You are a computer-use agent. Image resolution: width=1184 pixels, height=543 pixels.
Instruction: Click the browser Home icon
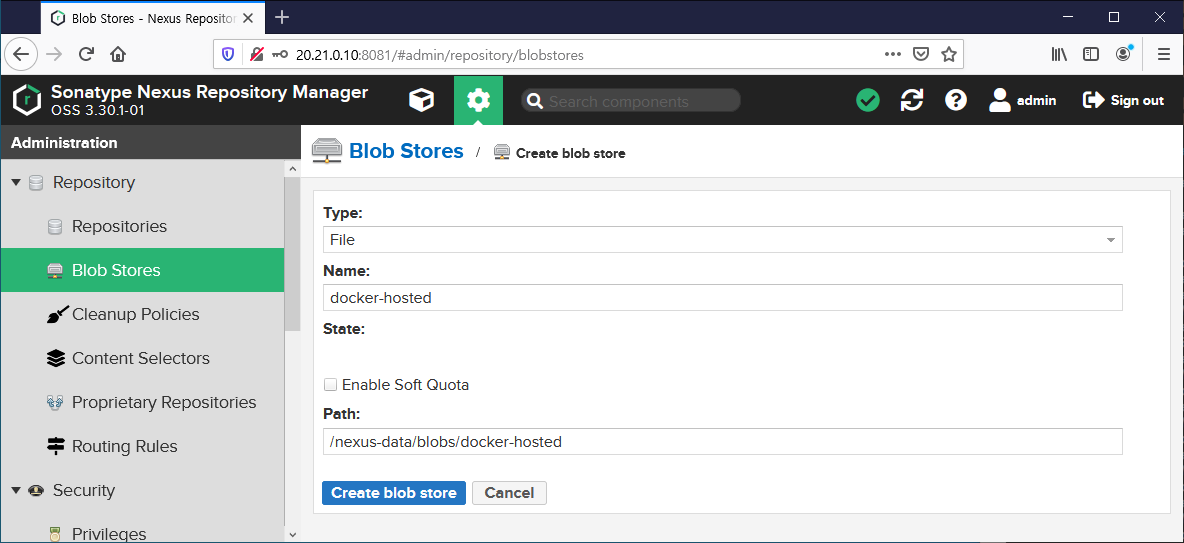pyautogui.click(x=118, y=54)
